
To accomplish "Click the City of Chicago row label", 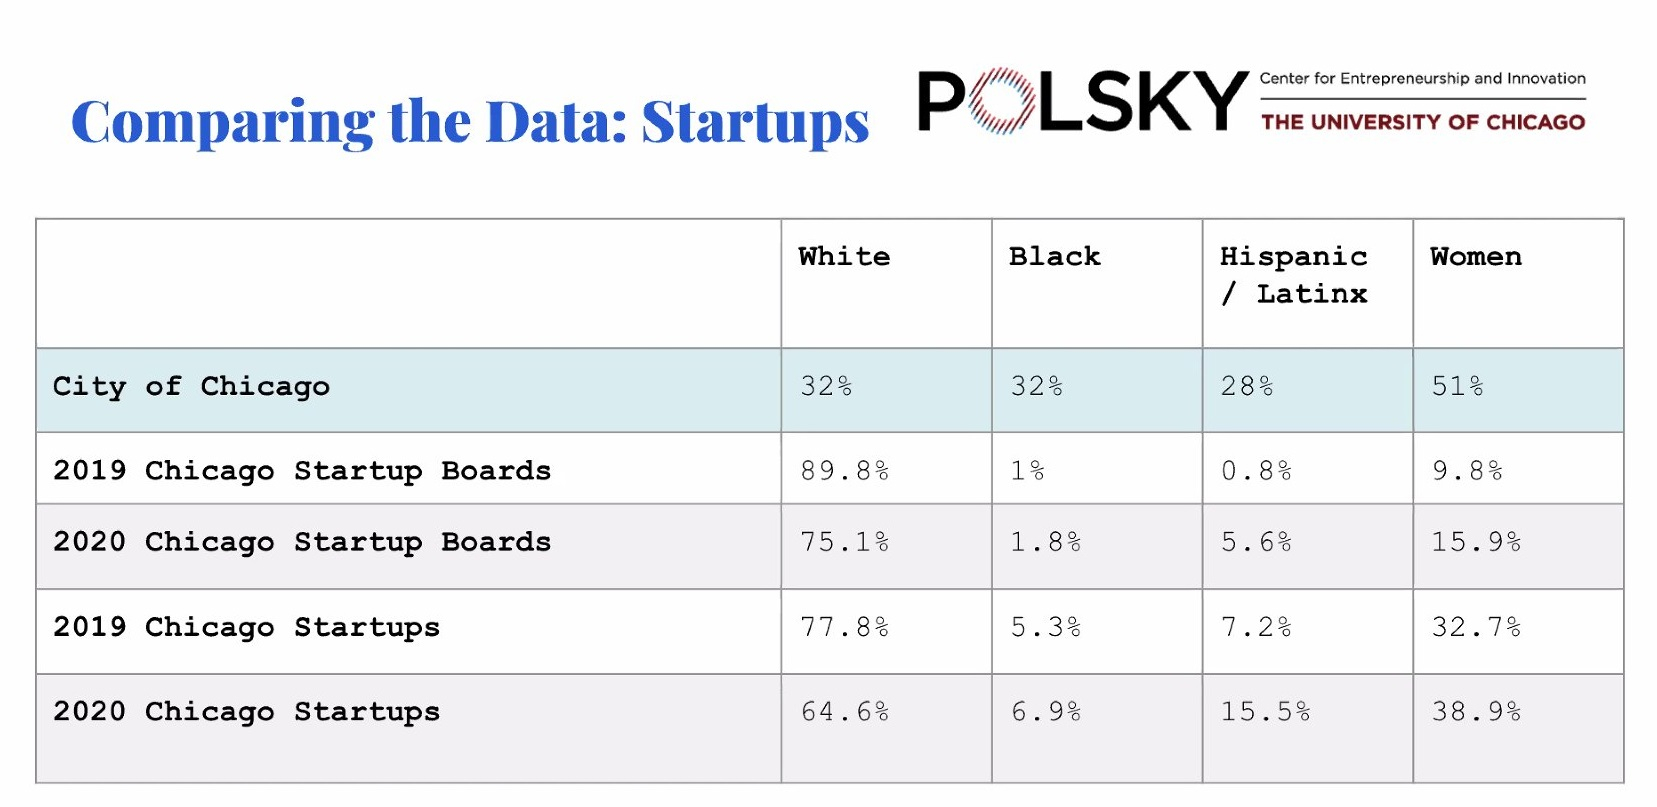I will tap(191, 387).
